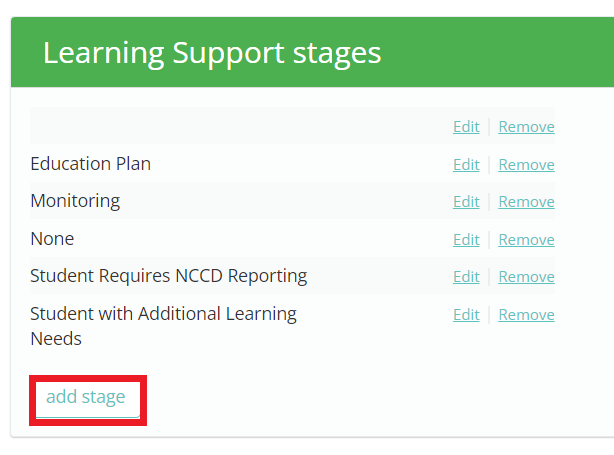Remove the Monitoring stage
The height and width of the screenshot is (455, 614).
[x=526, y=202]
